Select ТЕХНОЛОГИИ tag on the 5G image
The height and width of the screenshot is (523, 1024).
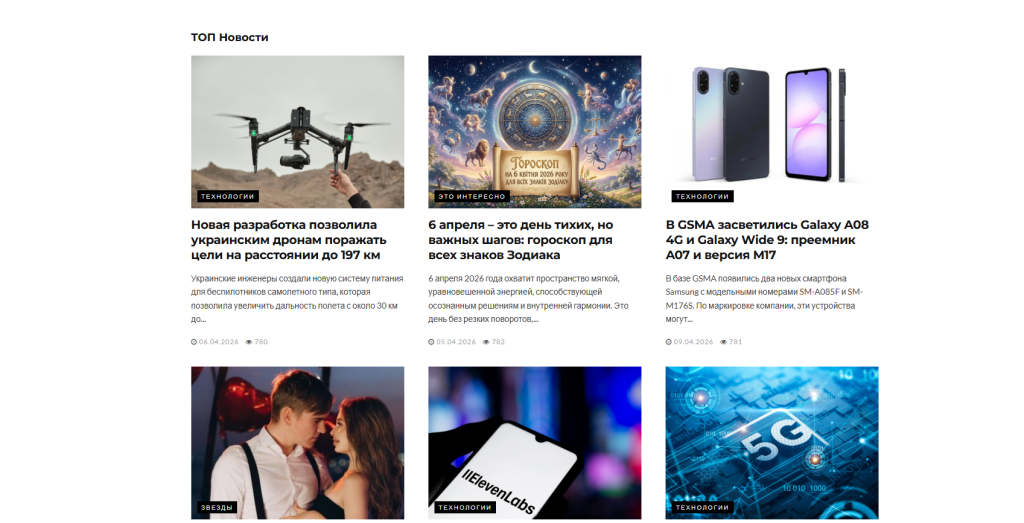pos(703,507)
